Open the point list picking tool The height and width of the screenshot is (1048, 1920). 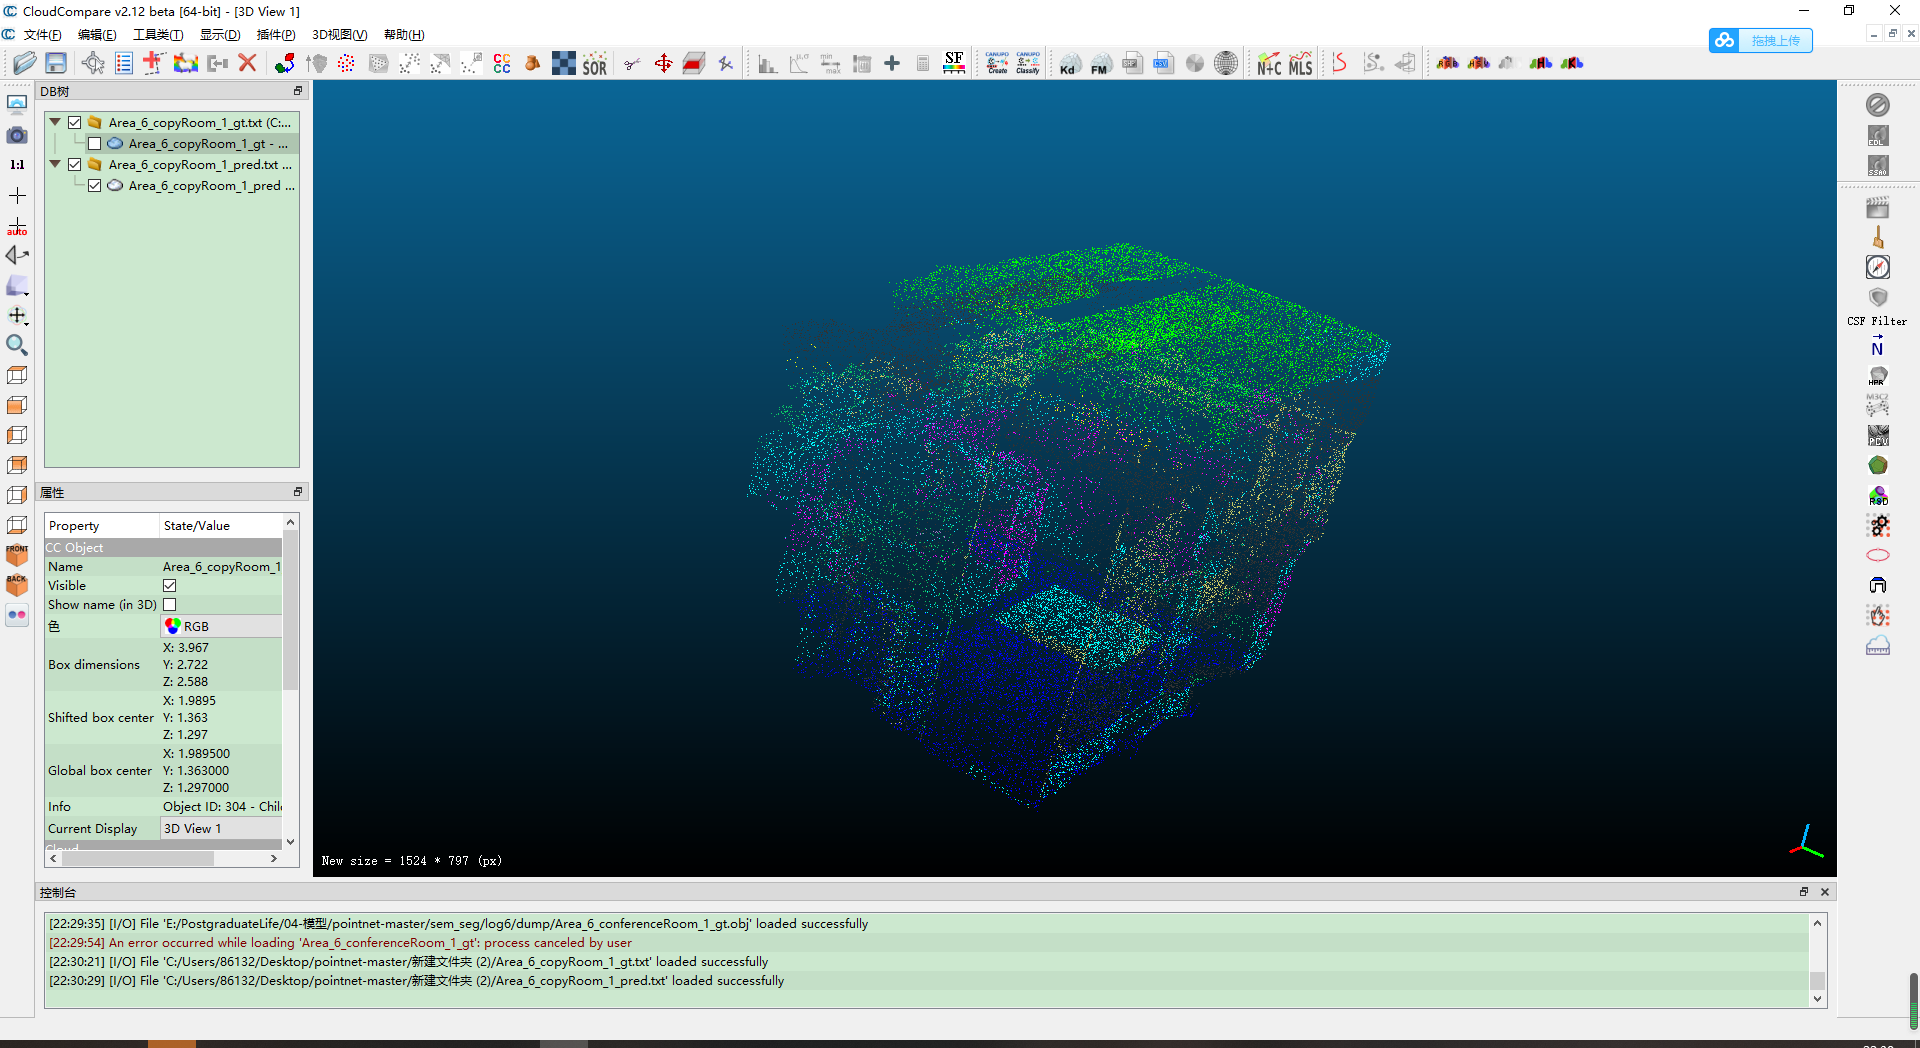124,64
